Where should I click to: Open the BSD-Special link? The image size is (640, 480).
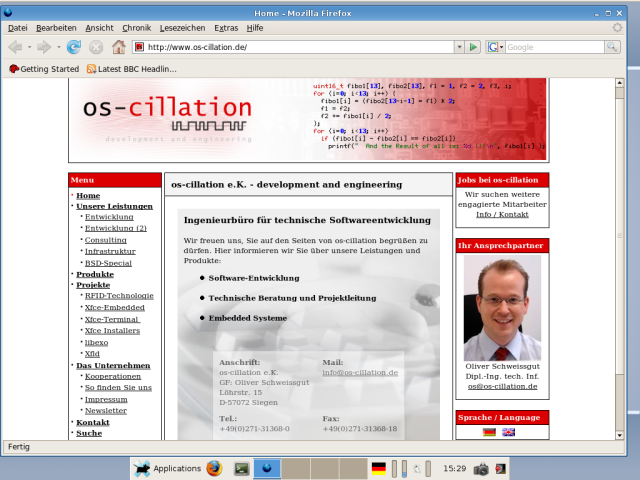108,263
